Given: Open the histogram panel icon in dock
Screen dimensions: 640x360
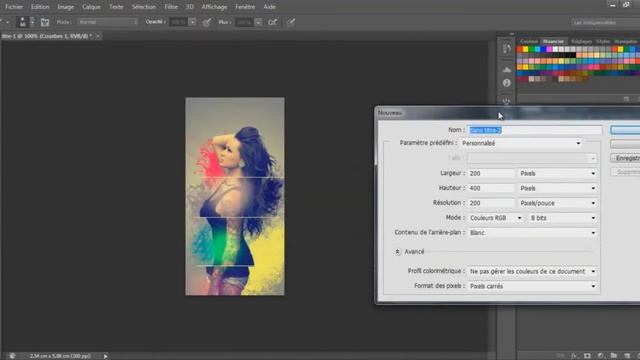Looking at the screenshot, I should tap(507, 69).
